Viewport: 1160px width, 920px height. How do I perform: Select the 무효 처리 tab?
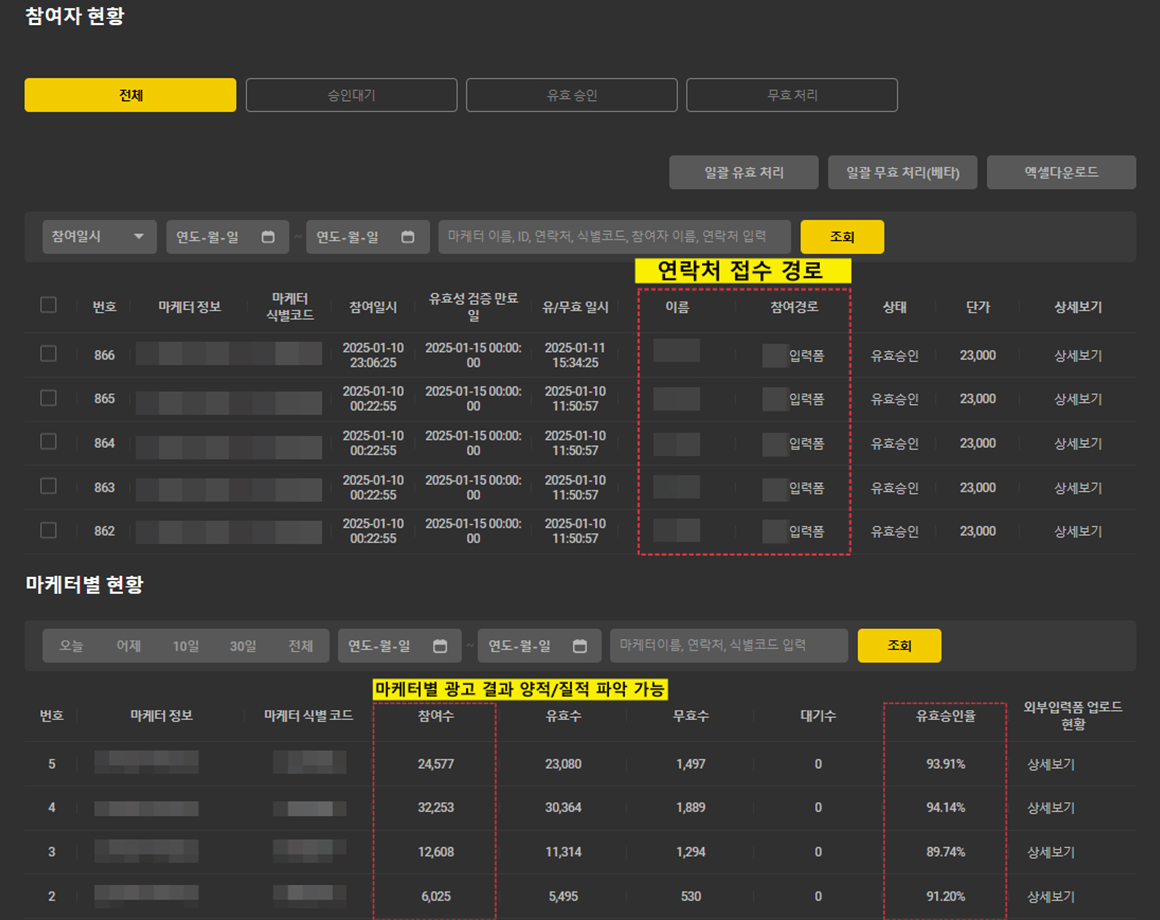791,95
